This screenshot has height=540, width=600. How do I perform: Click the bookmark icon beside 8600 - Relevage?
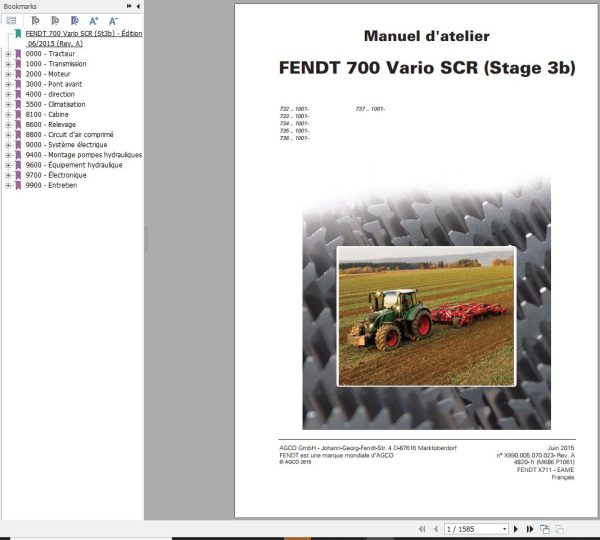pyautogui.click(x=18, y=125)
